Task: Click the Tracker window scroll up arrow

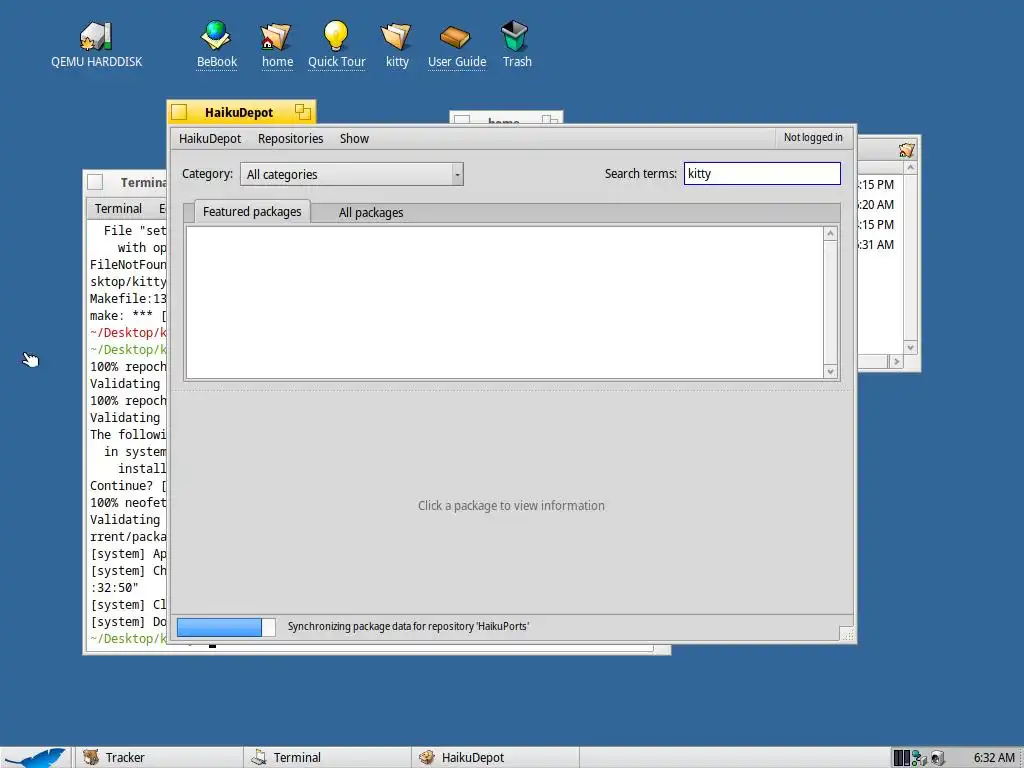Action: coord(910,168)
